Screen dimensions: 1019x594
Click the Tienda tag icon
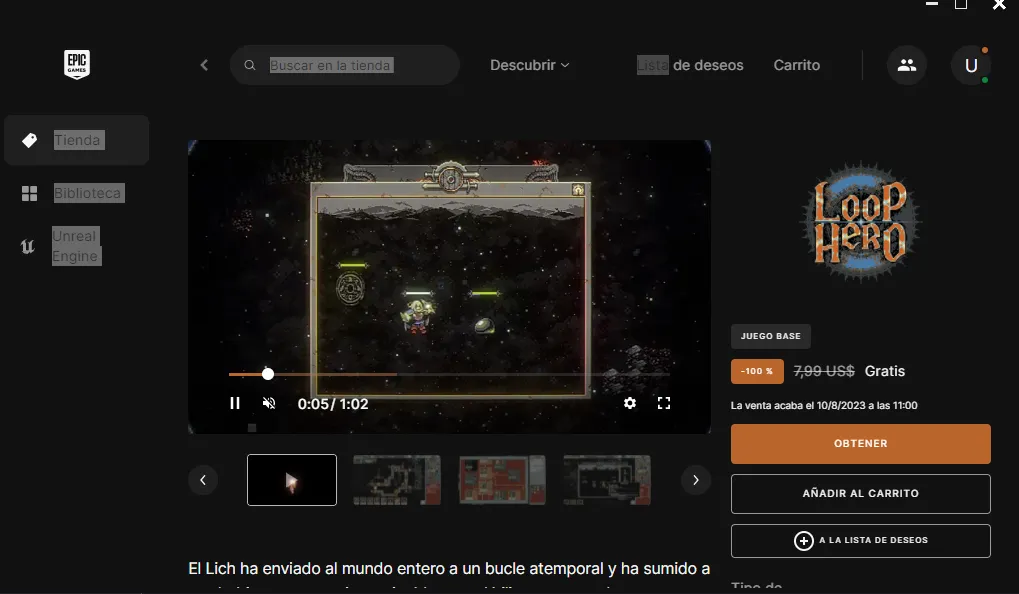point(29,140)
